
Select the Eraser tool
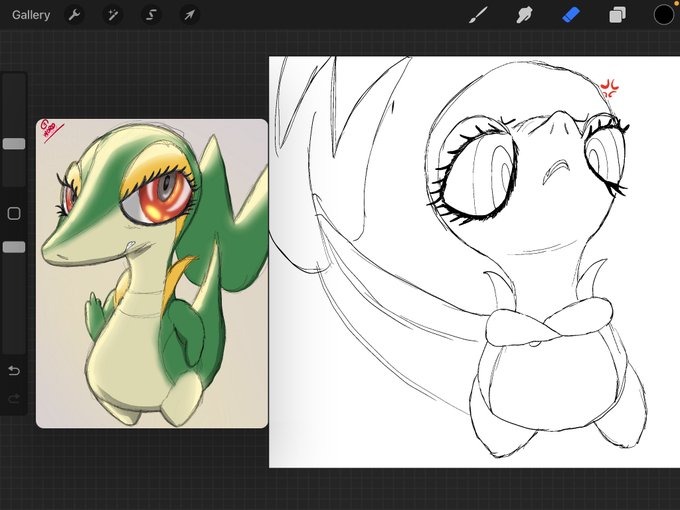click(571, 16)
